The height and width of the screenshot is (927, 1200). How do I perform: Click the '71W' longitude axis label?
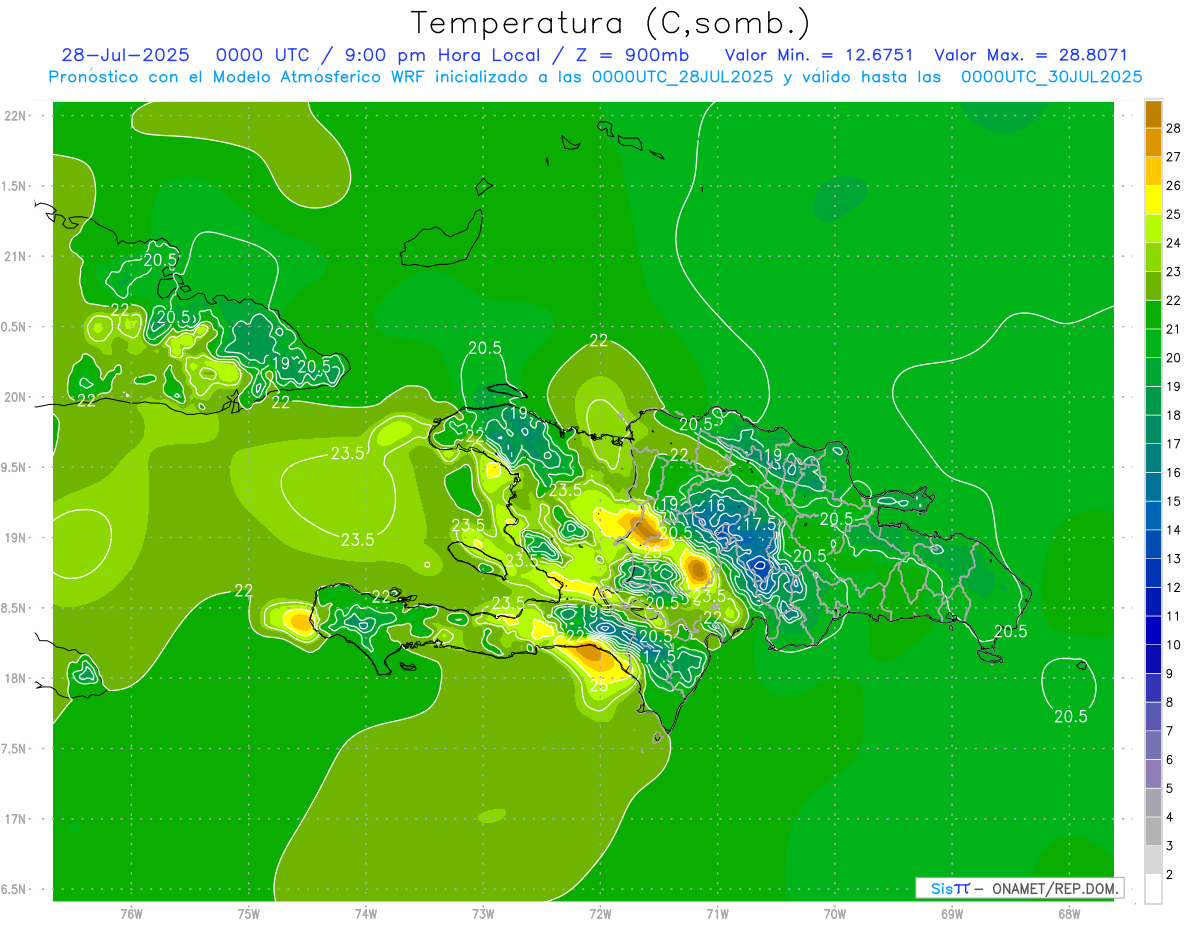pos(717,914)
